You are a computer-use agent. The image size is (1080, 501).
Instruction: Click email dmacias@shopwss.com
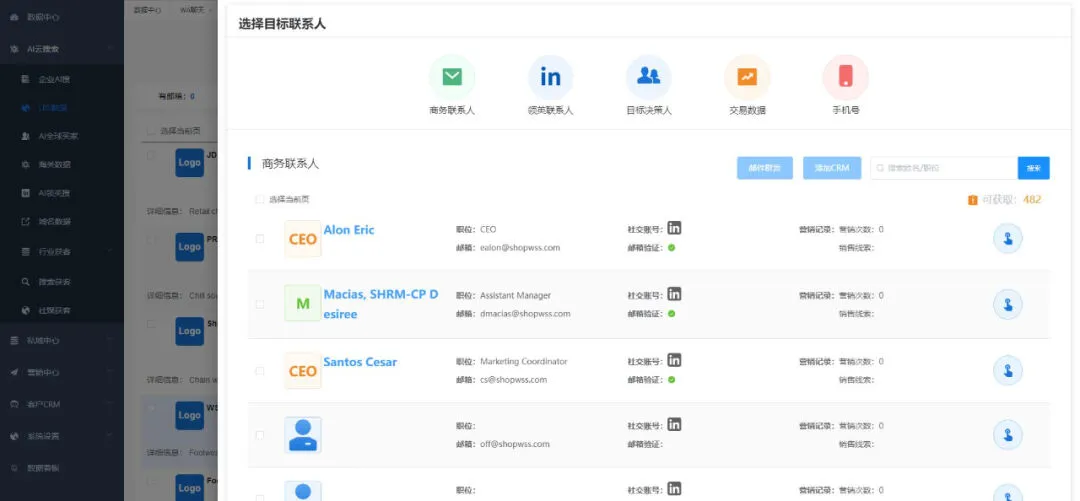point(526,314)
